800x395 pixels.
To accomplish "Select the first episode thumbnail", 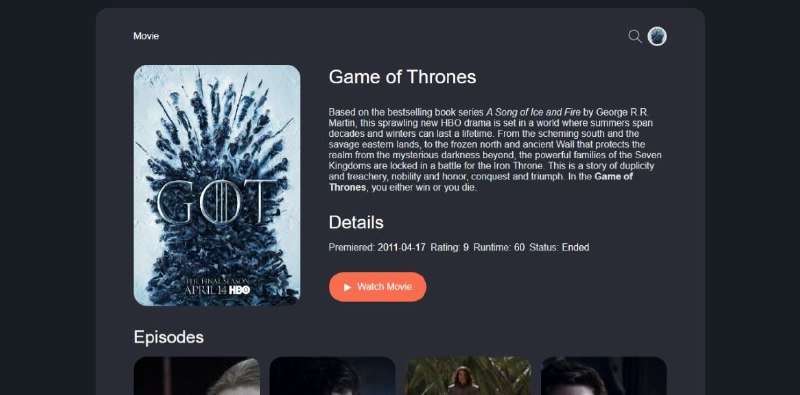I will [197, 376].
